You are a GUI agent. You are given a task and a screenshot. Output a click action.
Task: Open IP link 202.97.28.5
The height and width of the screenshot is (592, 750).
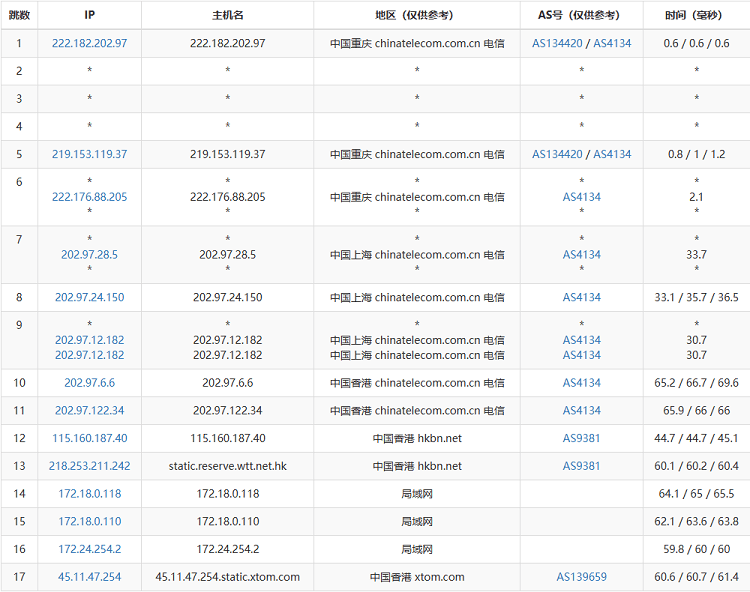(x=89, y=254)
